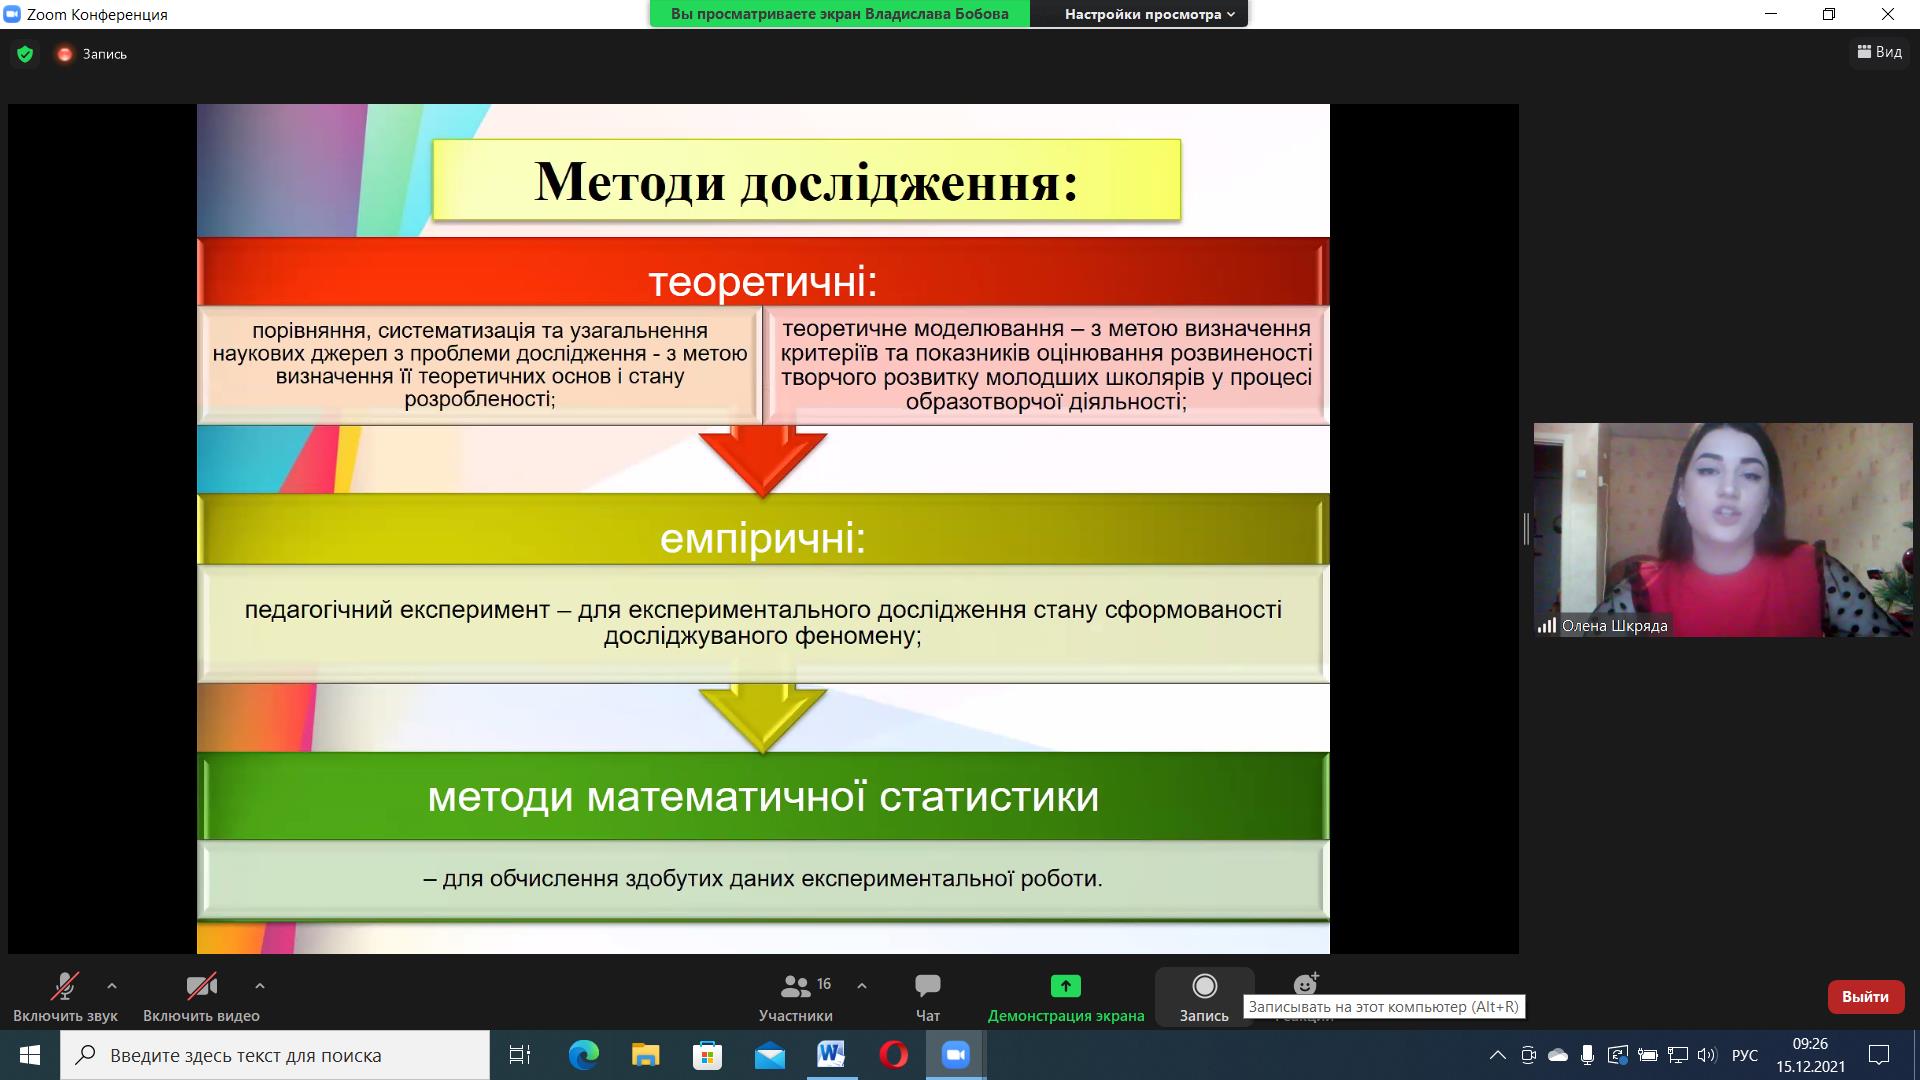This screenshot has width=1920, height=1080.
Task: Click the Выйти leave meeting button
Action: tap(1865, 997)
